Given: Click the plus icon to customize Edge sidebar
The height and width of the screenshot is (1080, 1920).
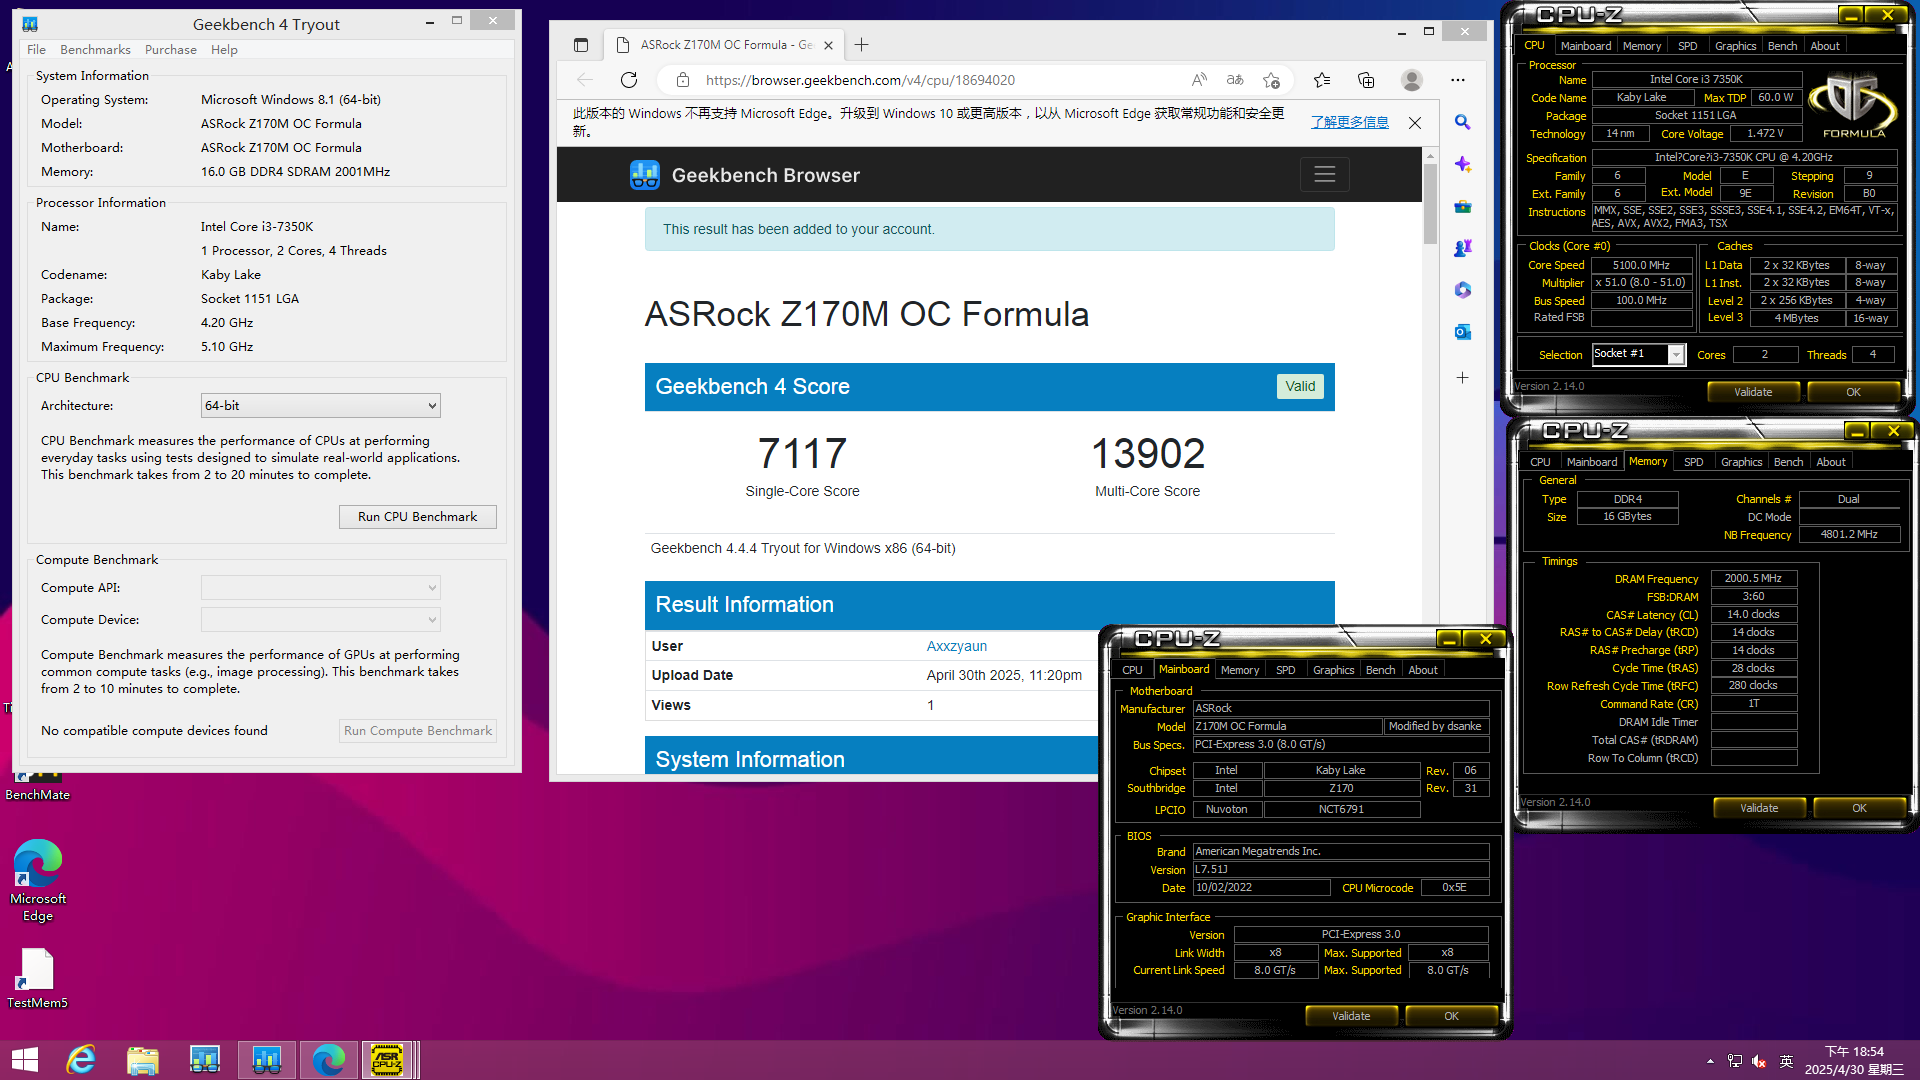Looking at the screenshot, I should click(1462, 378).
